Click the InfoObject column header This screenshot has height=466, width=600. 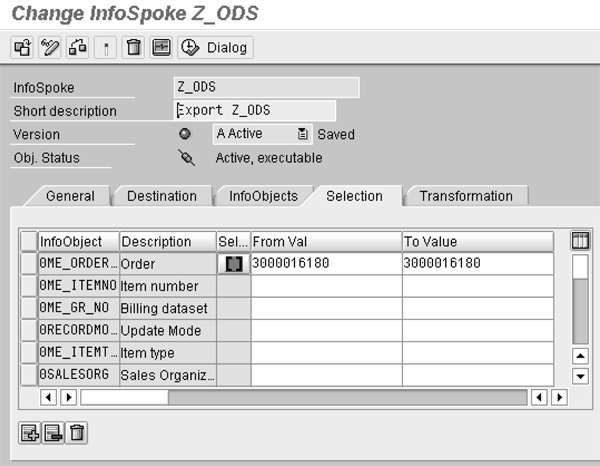click(x=78, y=242)
